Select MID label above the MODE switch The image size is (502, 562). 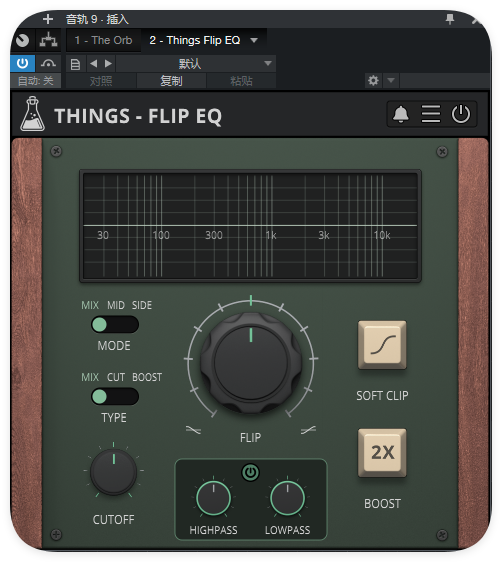(x=116, y=305)
